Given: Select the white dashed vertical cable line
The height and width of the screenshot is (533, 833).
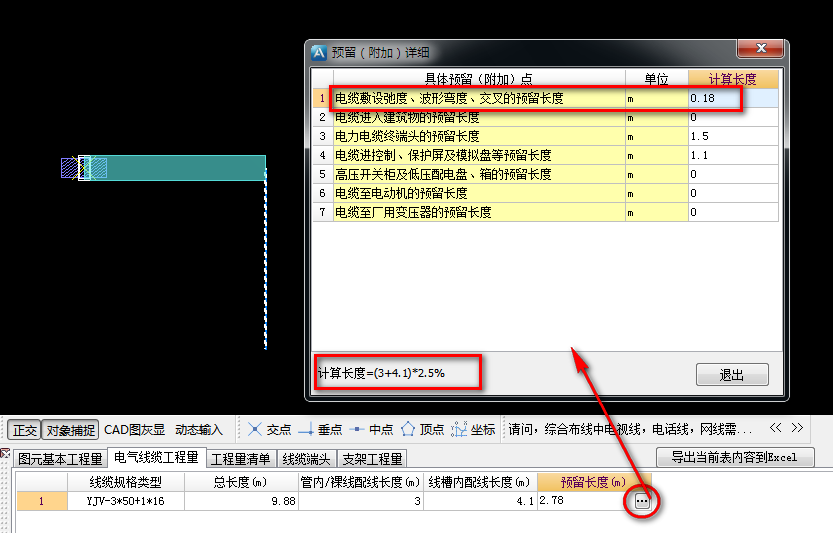Looking at the screenshot, I should tap(266, 259).
